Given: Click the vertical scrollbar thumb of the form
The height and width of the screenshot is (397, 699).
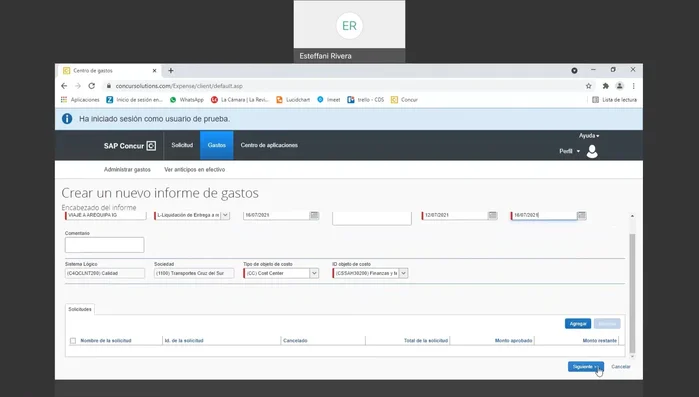Looking at the screenshot, I should coord(632,293).
